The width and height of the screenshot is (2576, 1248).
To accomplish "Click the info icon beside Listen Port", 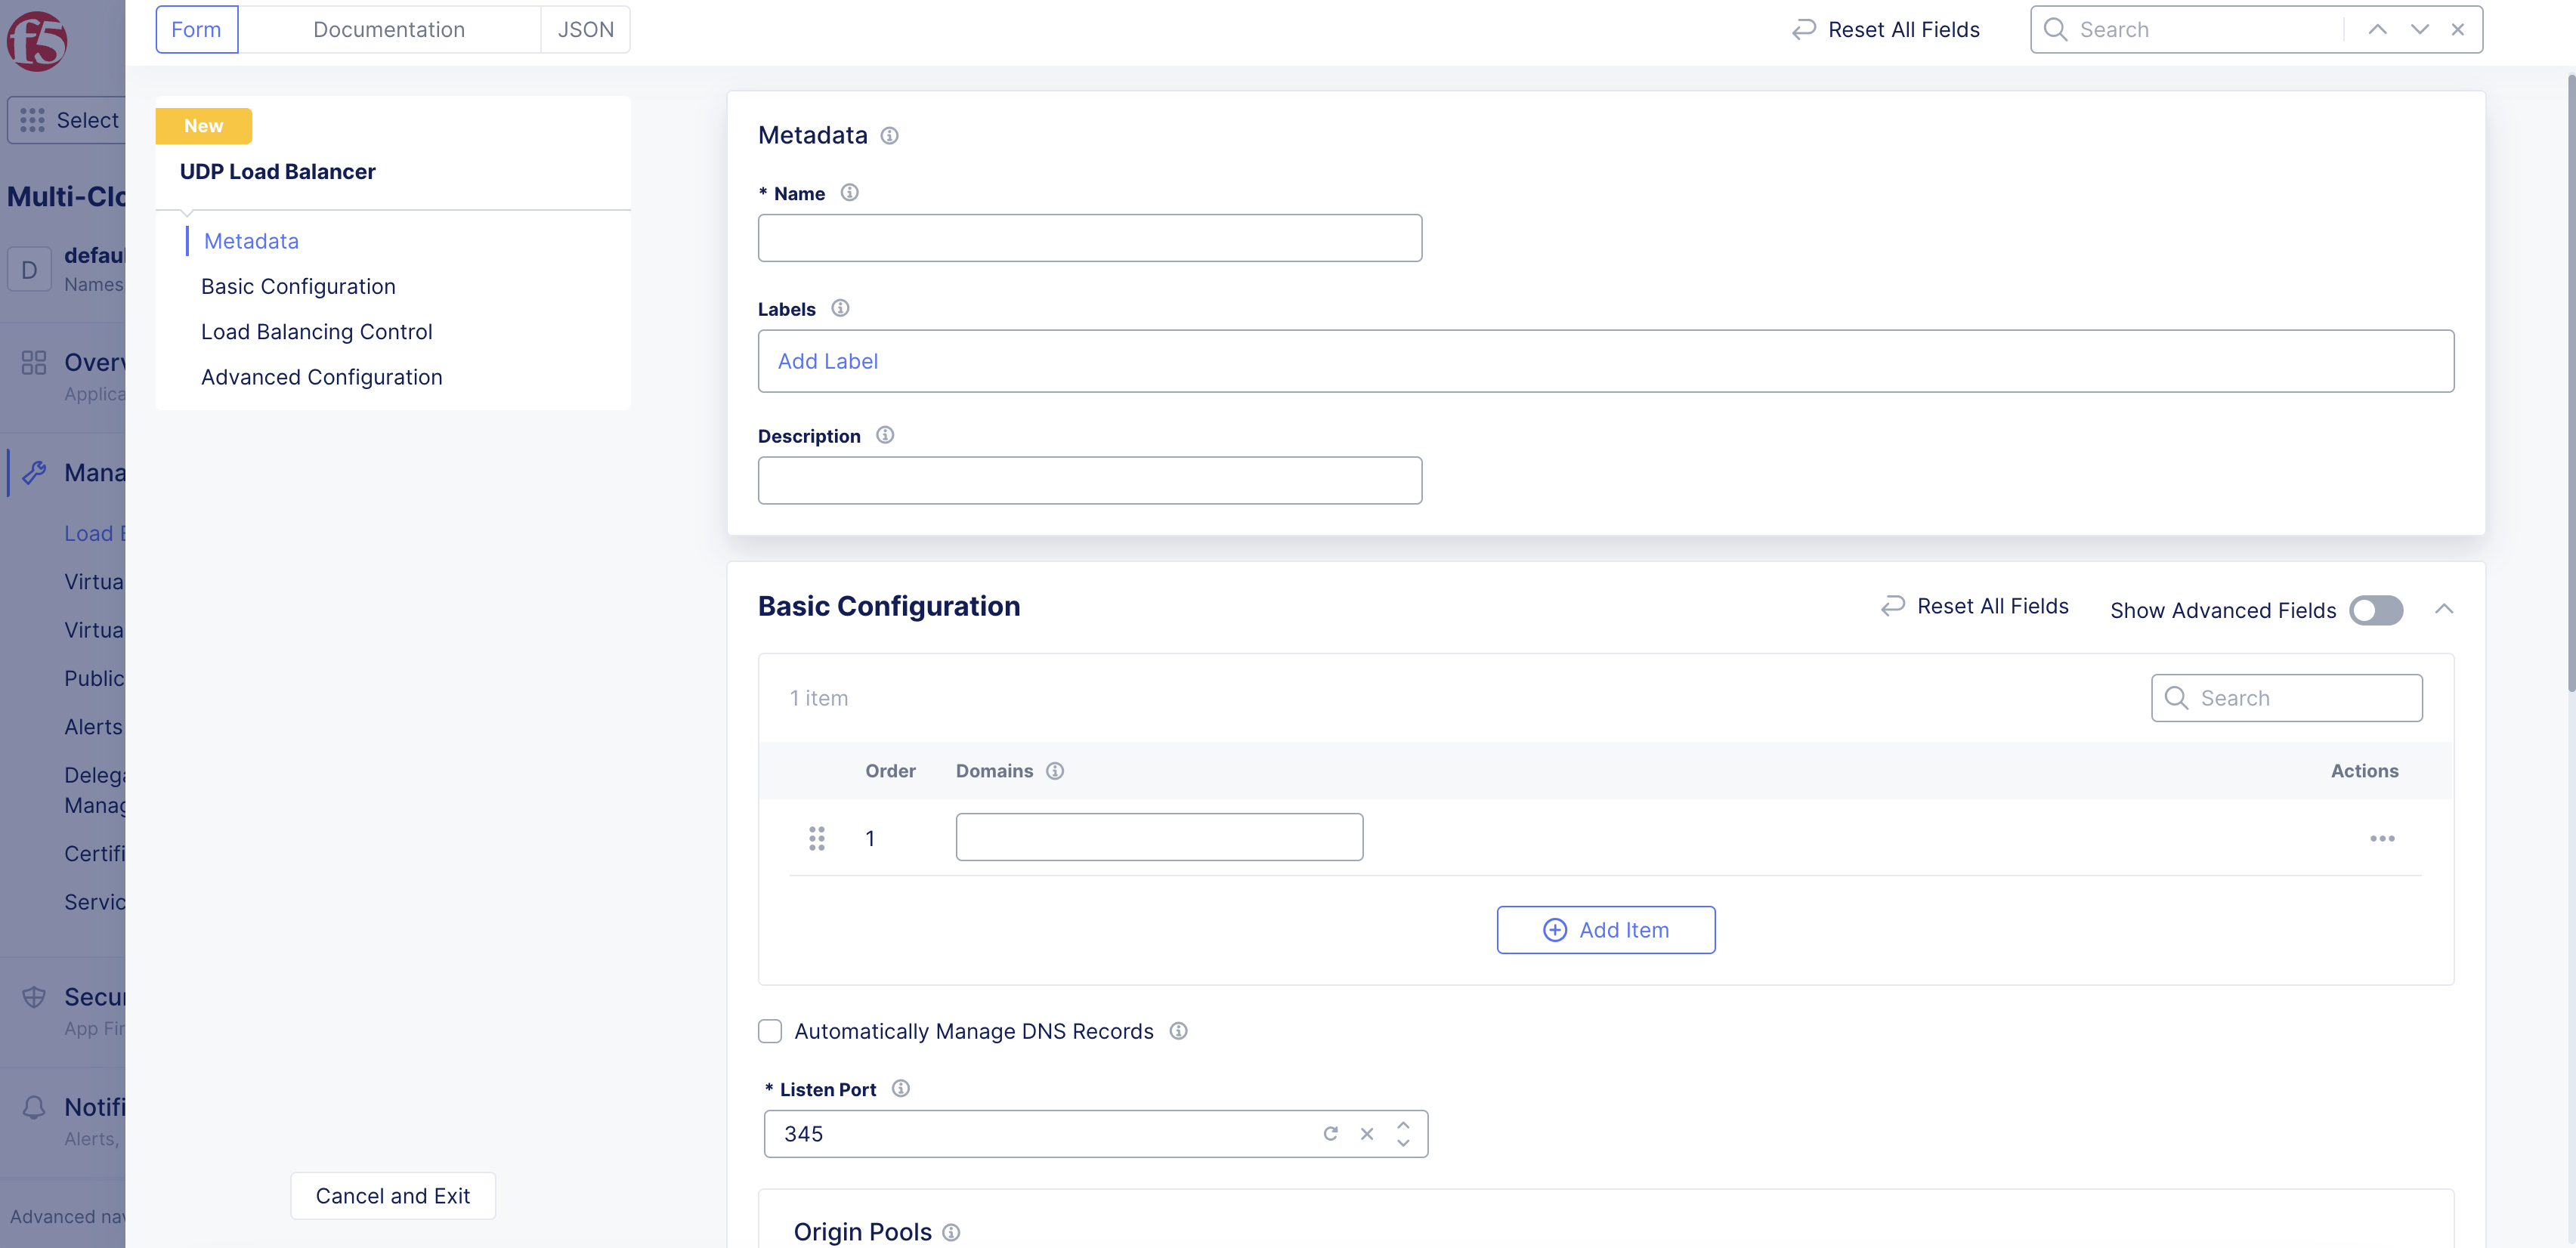I will click(x=900, y=1089).
